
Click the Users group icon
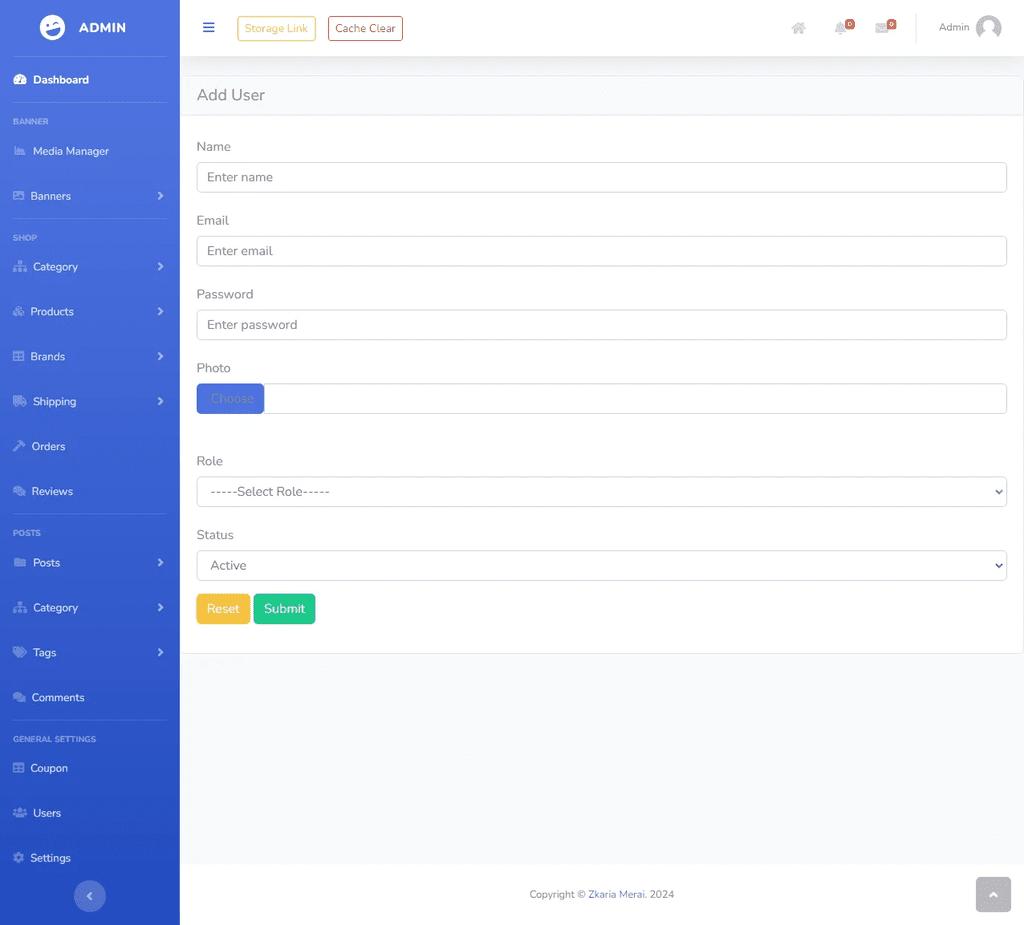20,813
